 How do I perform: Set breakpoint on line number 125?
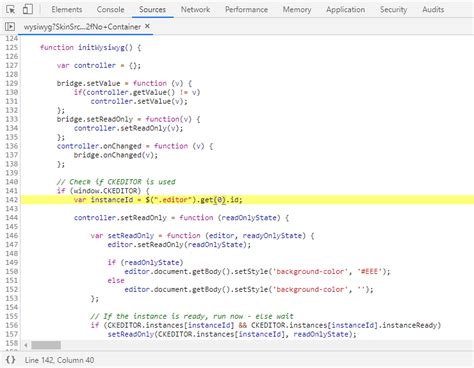tap(11, 47)
